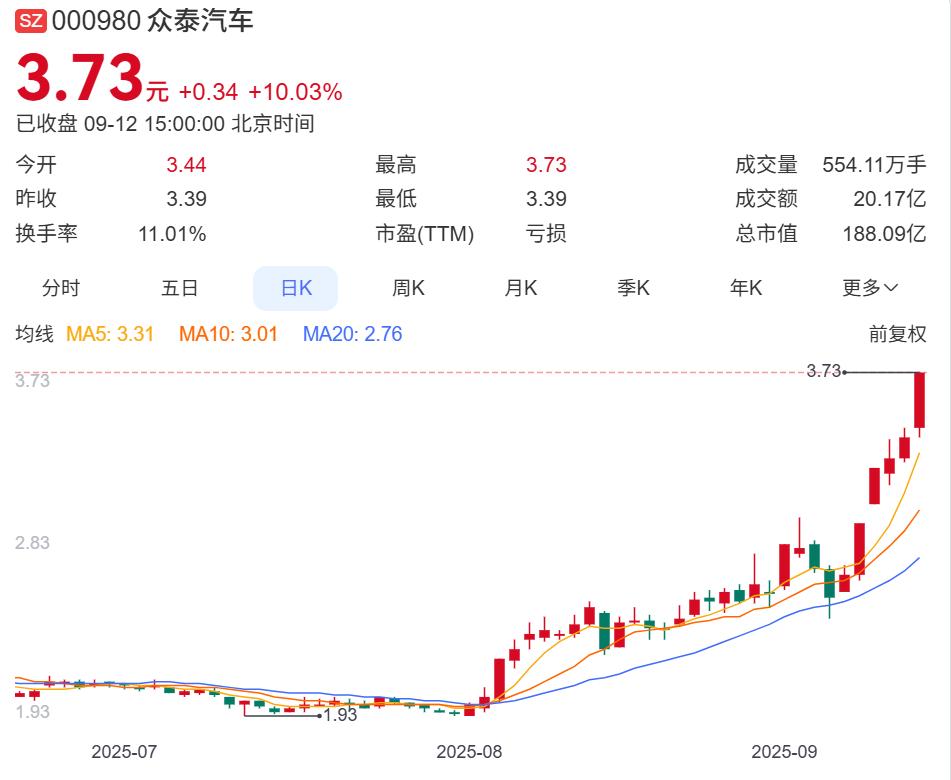This screenshot has height=780, width=951.
Task: Open the 更多 dropdown menu
Action: (x=869, y=289)
